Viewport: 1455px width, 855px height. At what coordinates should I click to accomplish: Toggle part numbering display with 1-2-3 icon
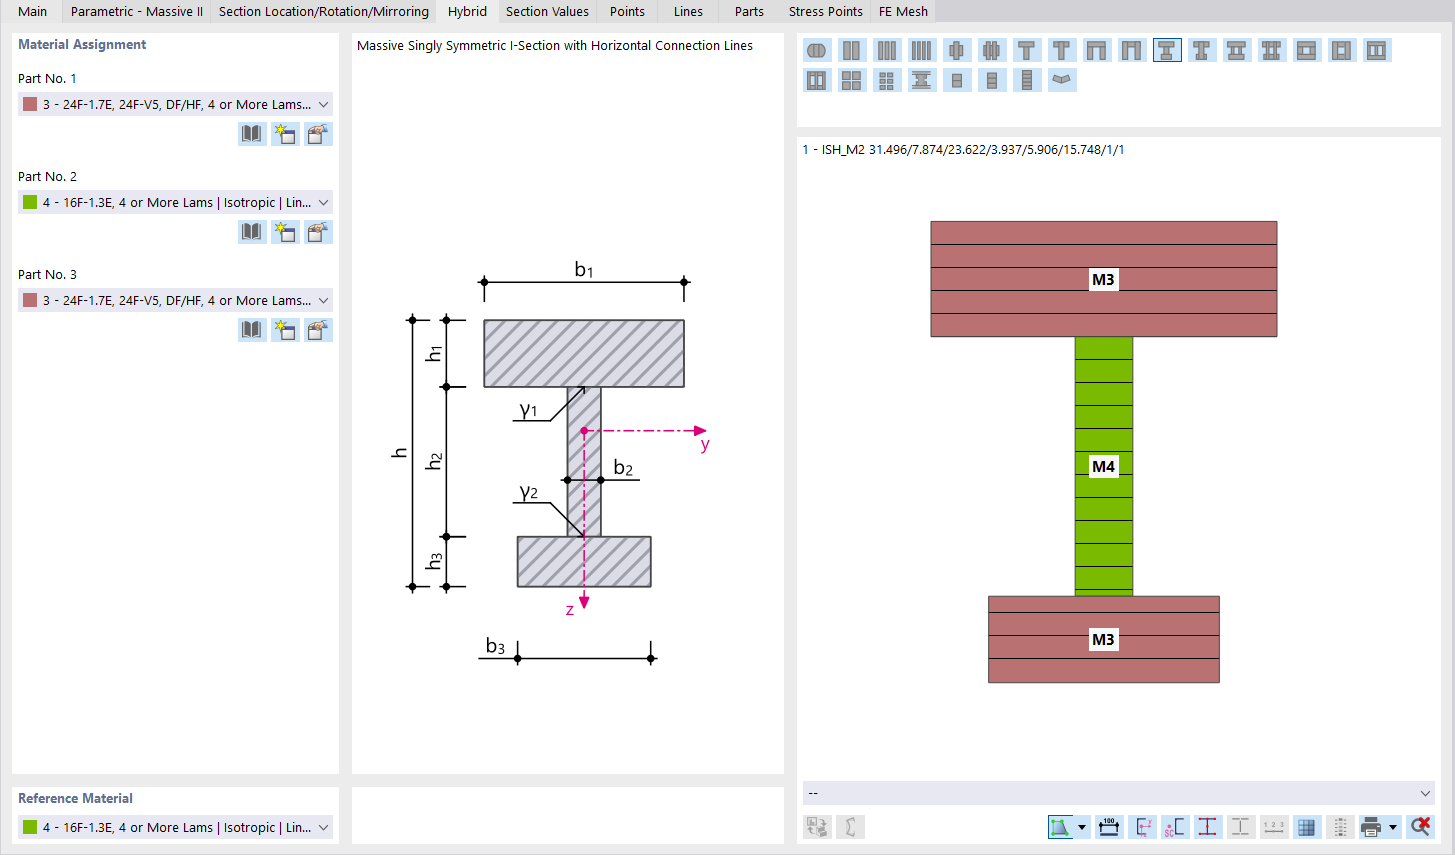1273,827
